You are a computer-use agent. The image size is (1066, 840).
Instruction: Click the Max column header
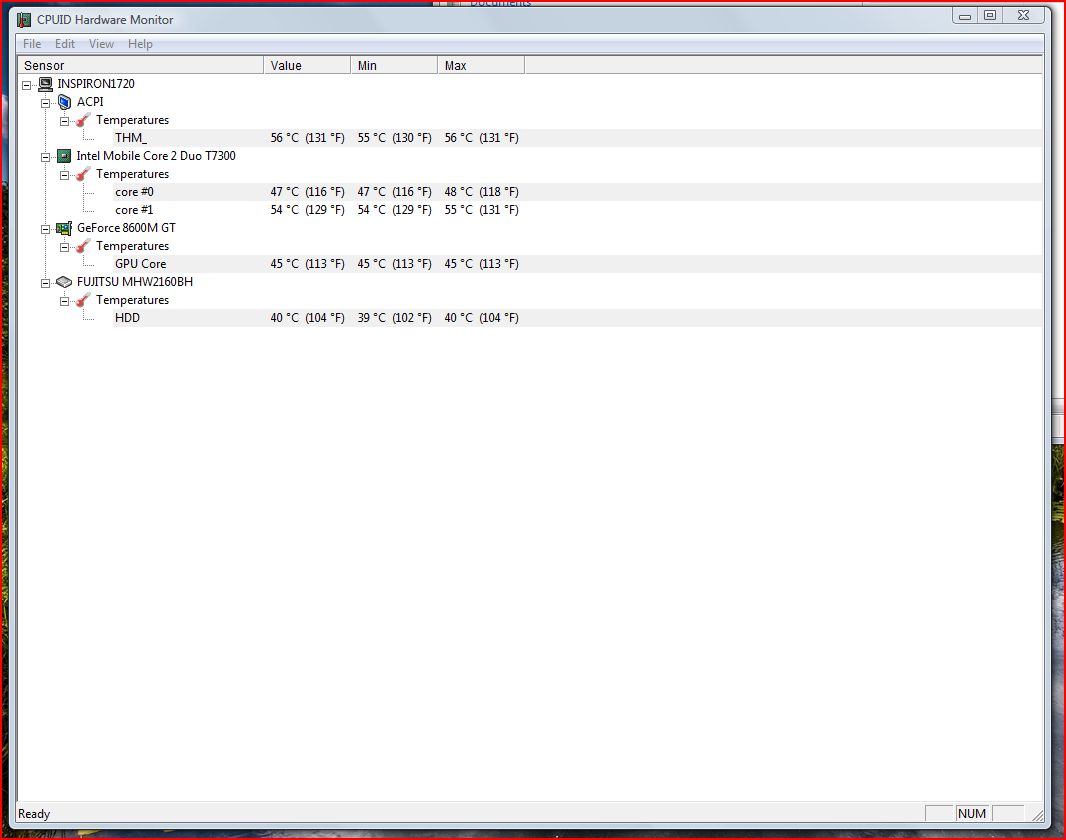(x=481, y=65)
